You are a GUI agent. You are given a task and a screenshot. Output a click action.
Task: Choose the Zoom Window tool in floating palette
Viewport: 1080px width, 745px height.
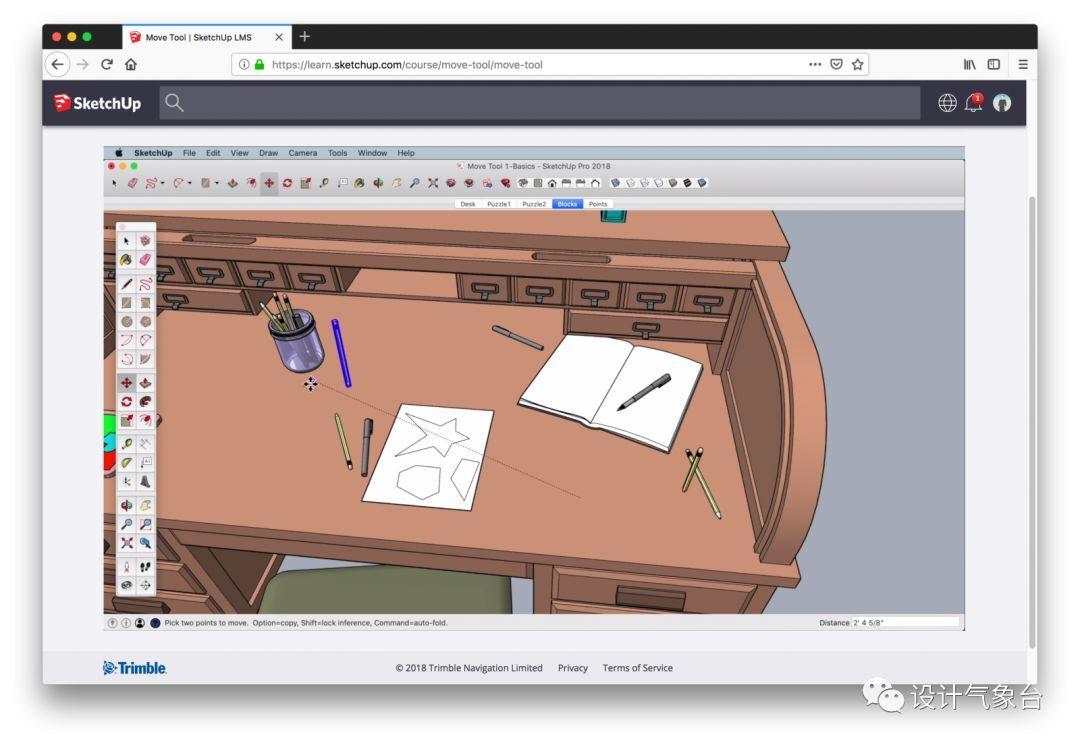tap(145, 524)
